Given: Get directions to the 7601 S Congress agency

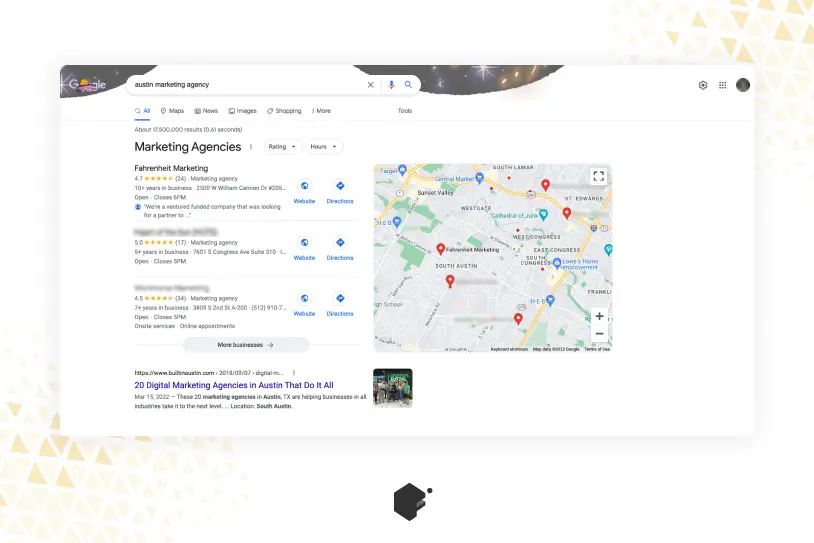Looking at the screenshot, I should point(340,248).
